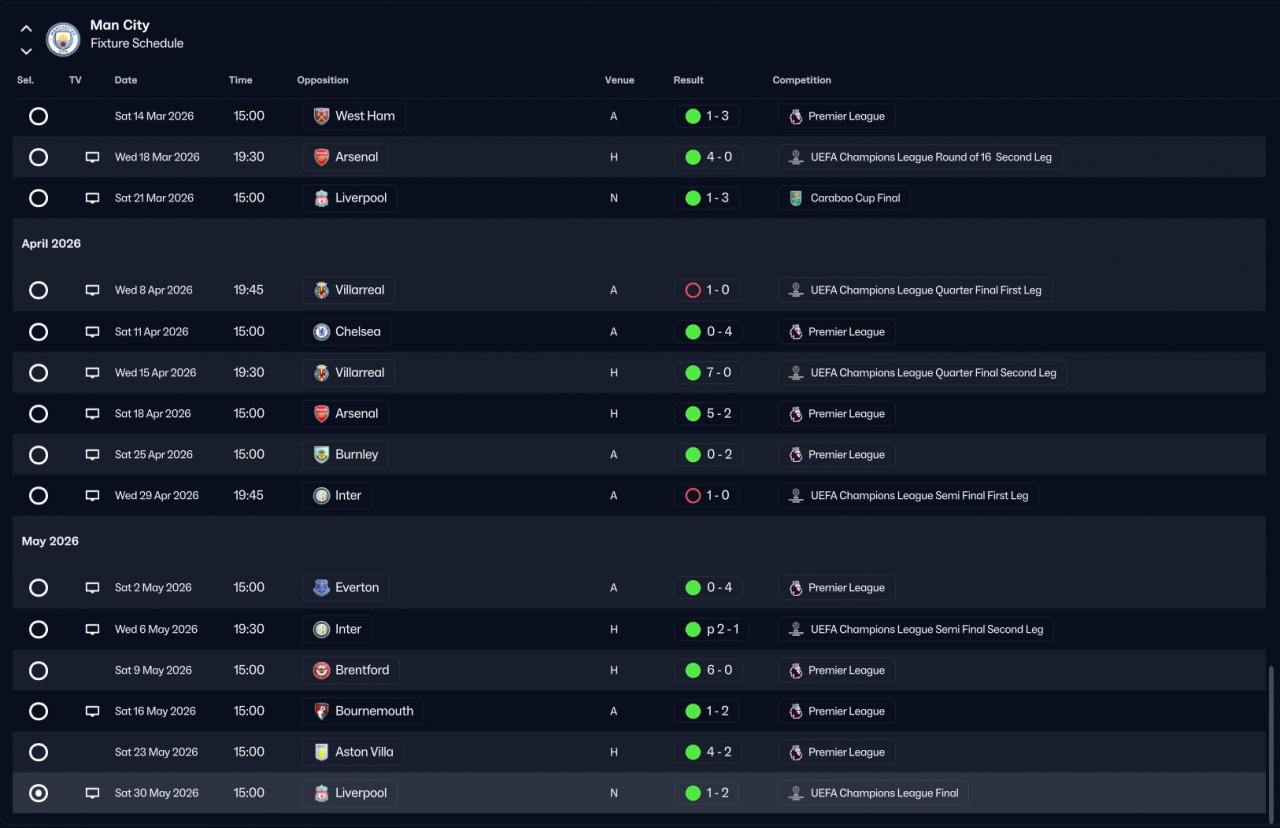Select the radio button for the Bournemouth fixture

(38, 711)
